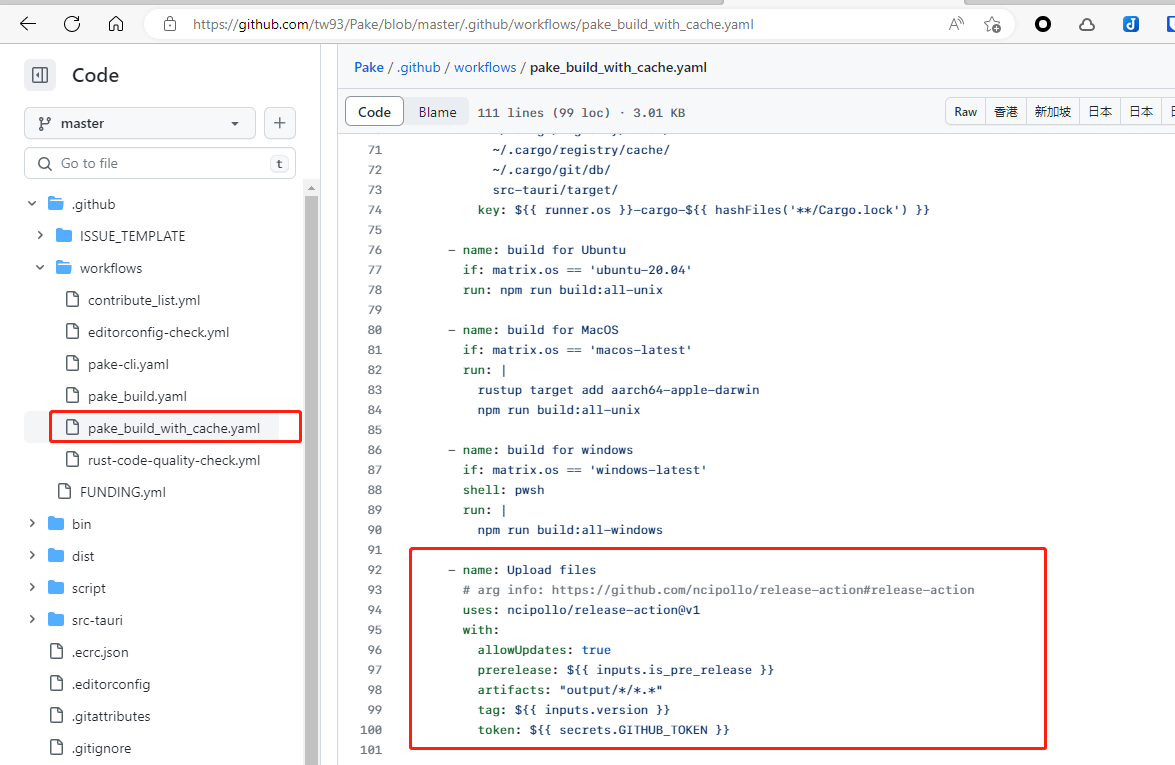Open .gitattributes file
The image size is (1175, 765).
coord(111,716)
